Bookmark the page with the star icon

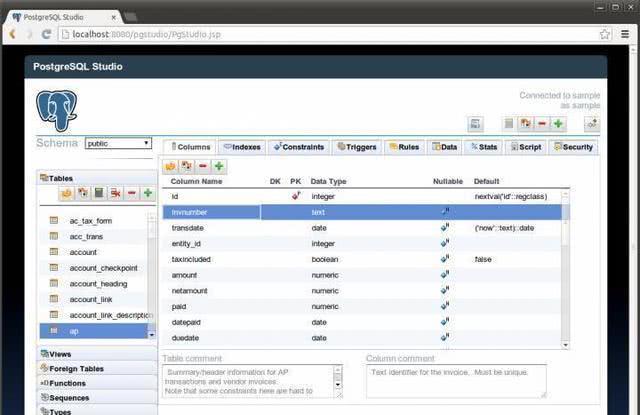[x=605, y=34]
